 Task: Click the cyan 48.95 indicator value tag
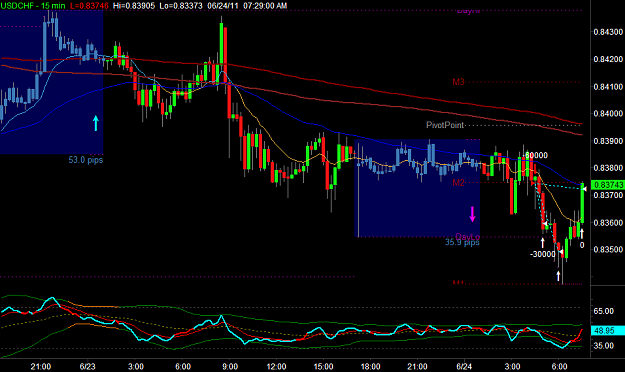[608, 331]
